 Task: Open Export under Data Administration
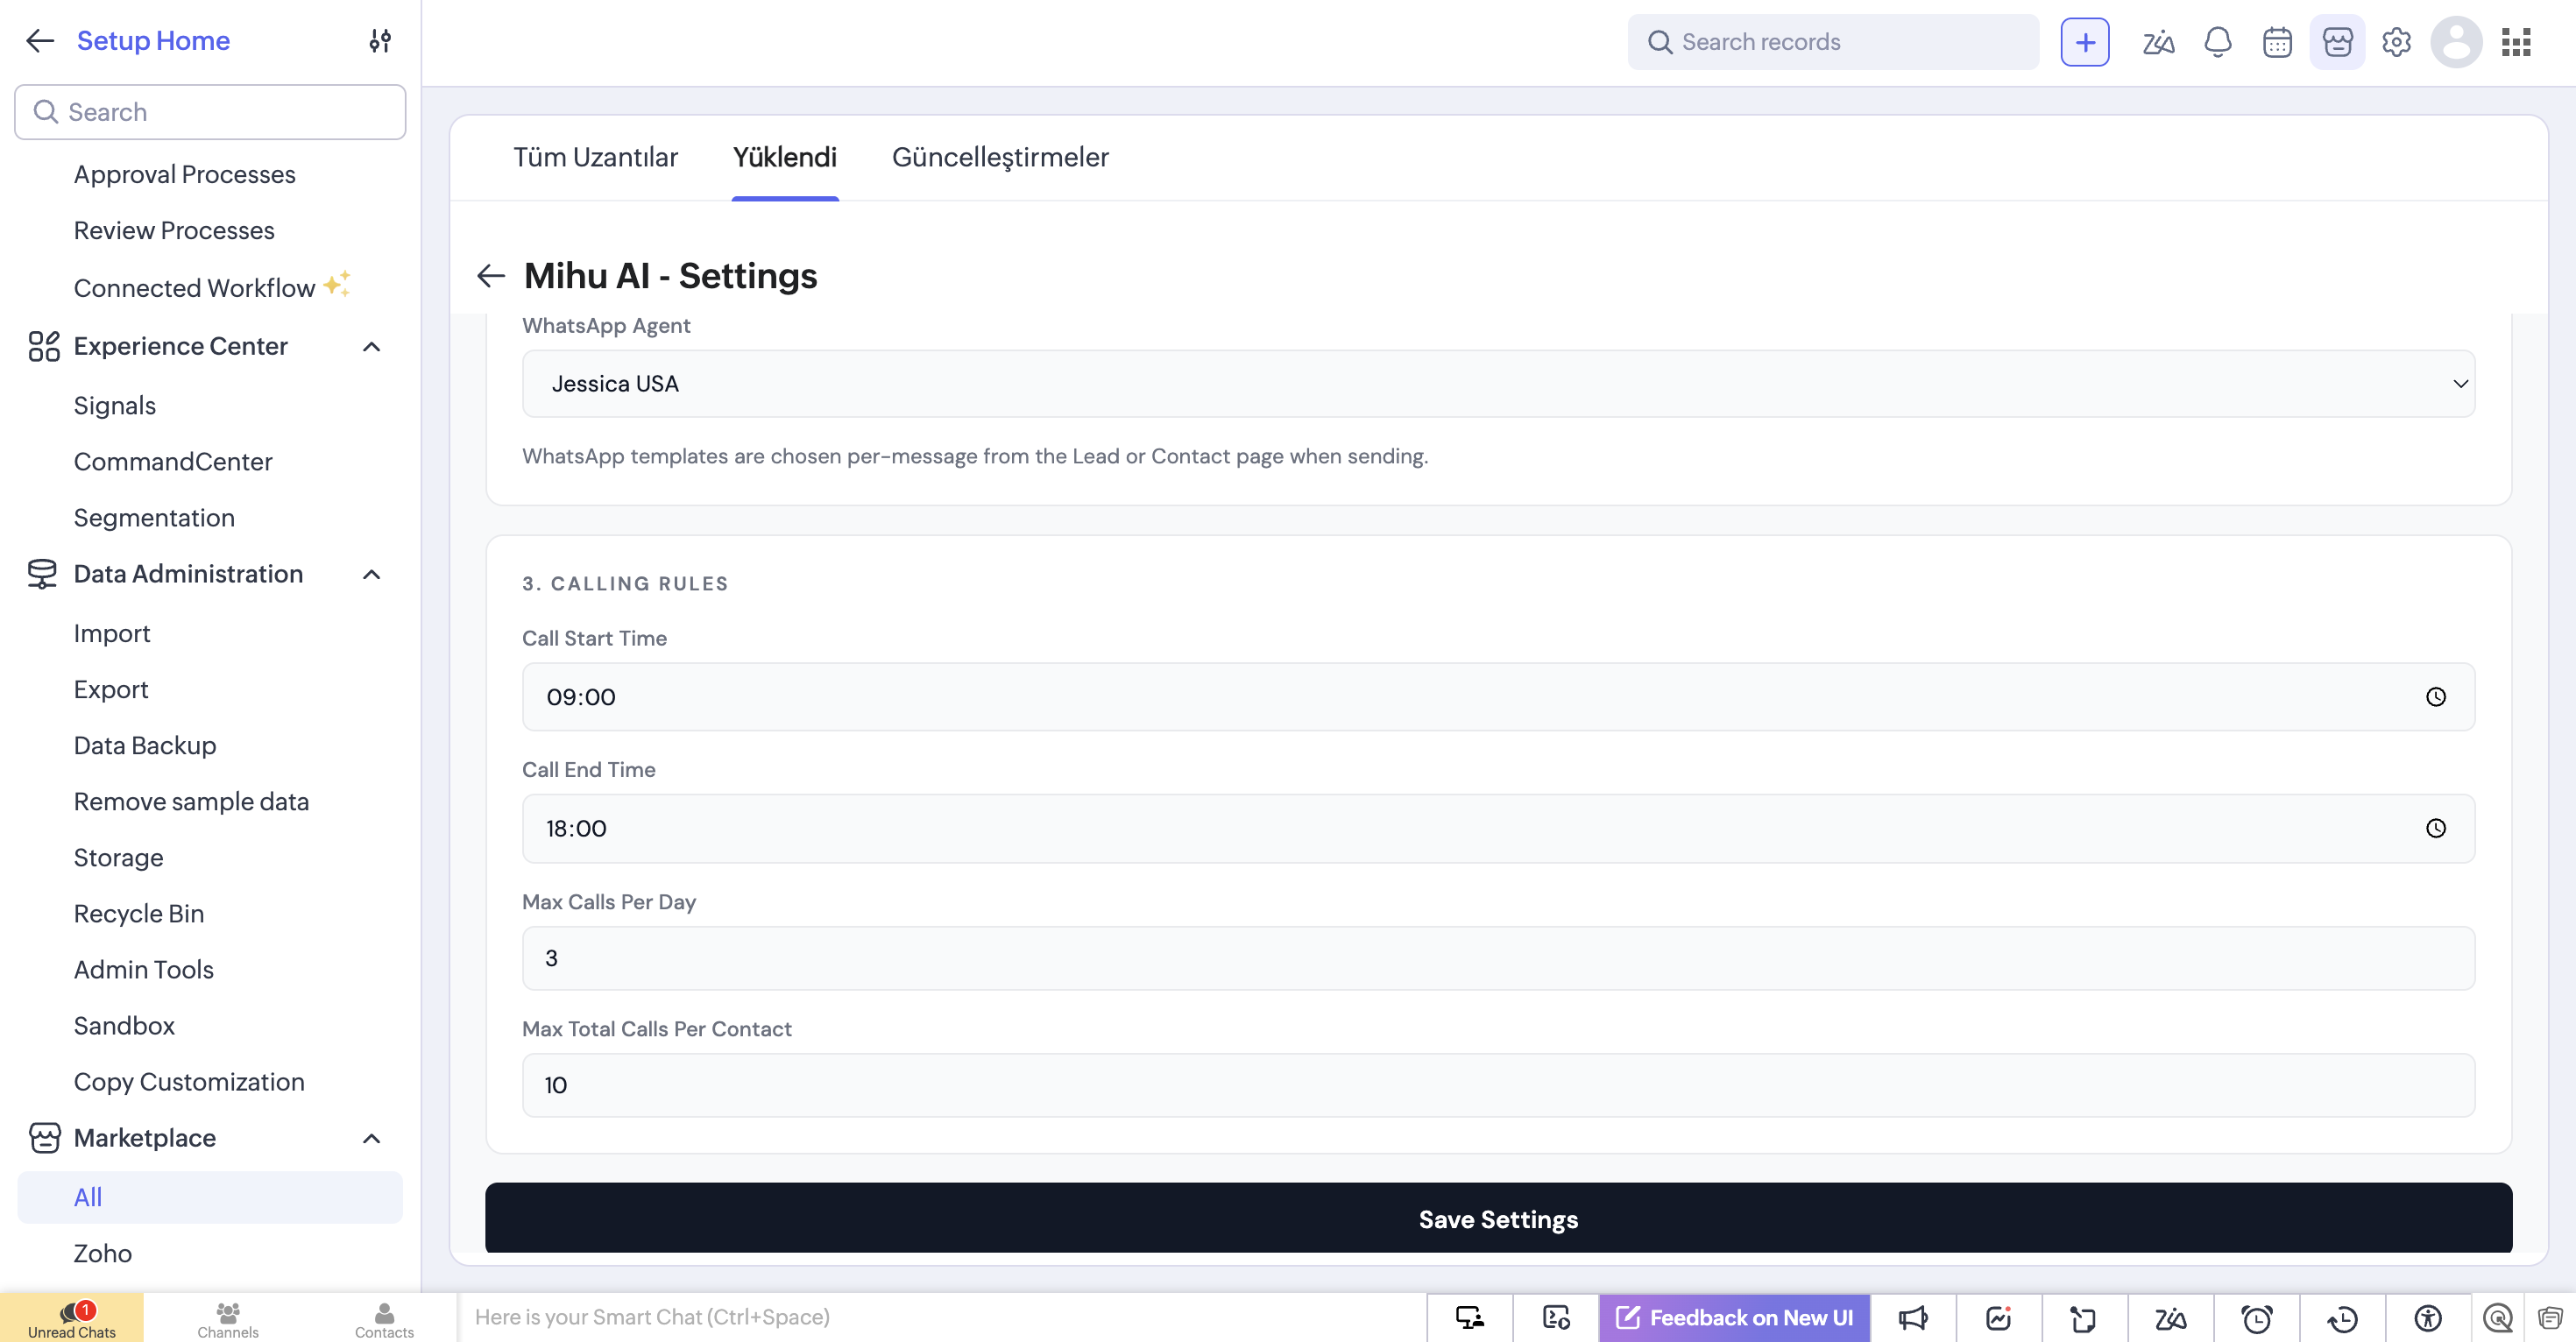(111, 689)
